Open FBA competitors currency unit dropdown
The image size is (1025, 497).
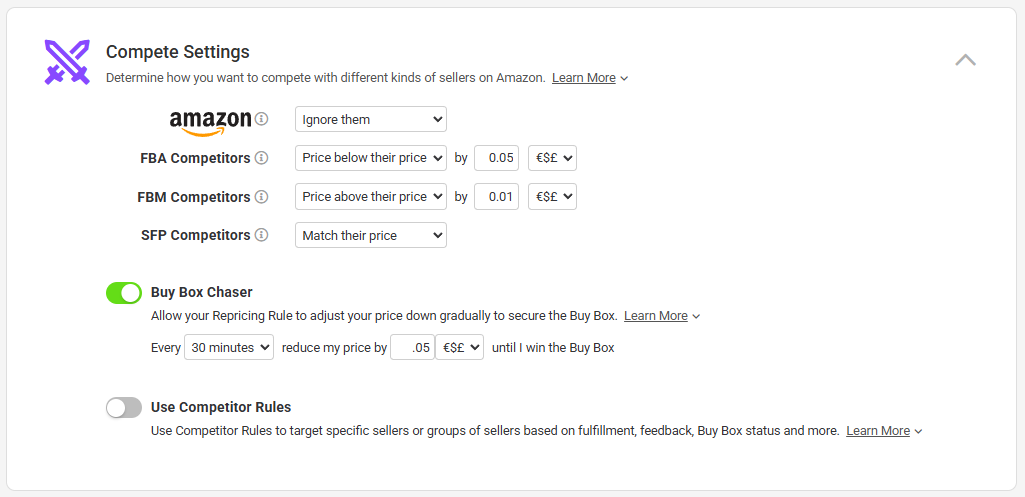[x=552, y=158]
